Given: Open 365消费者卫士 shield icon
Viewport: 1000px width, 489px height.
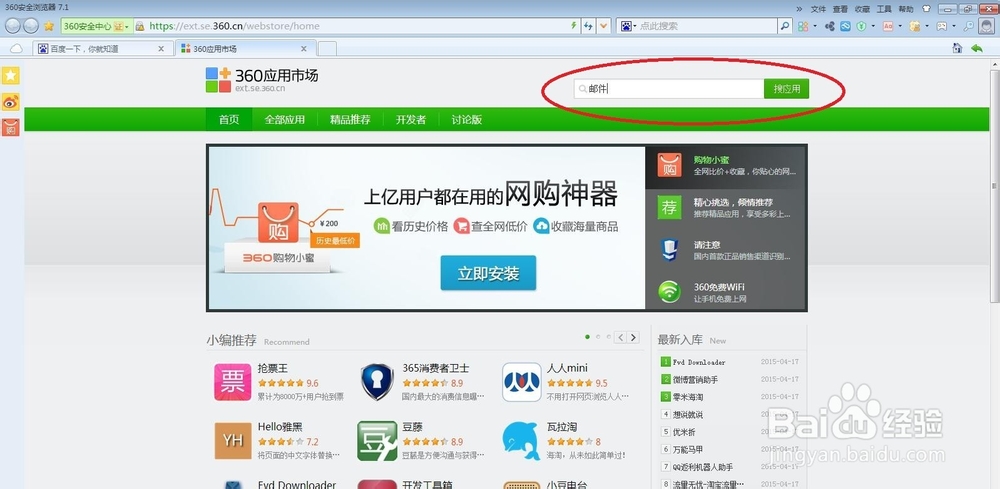Looking at the screenshot, I should (377, 382).
